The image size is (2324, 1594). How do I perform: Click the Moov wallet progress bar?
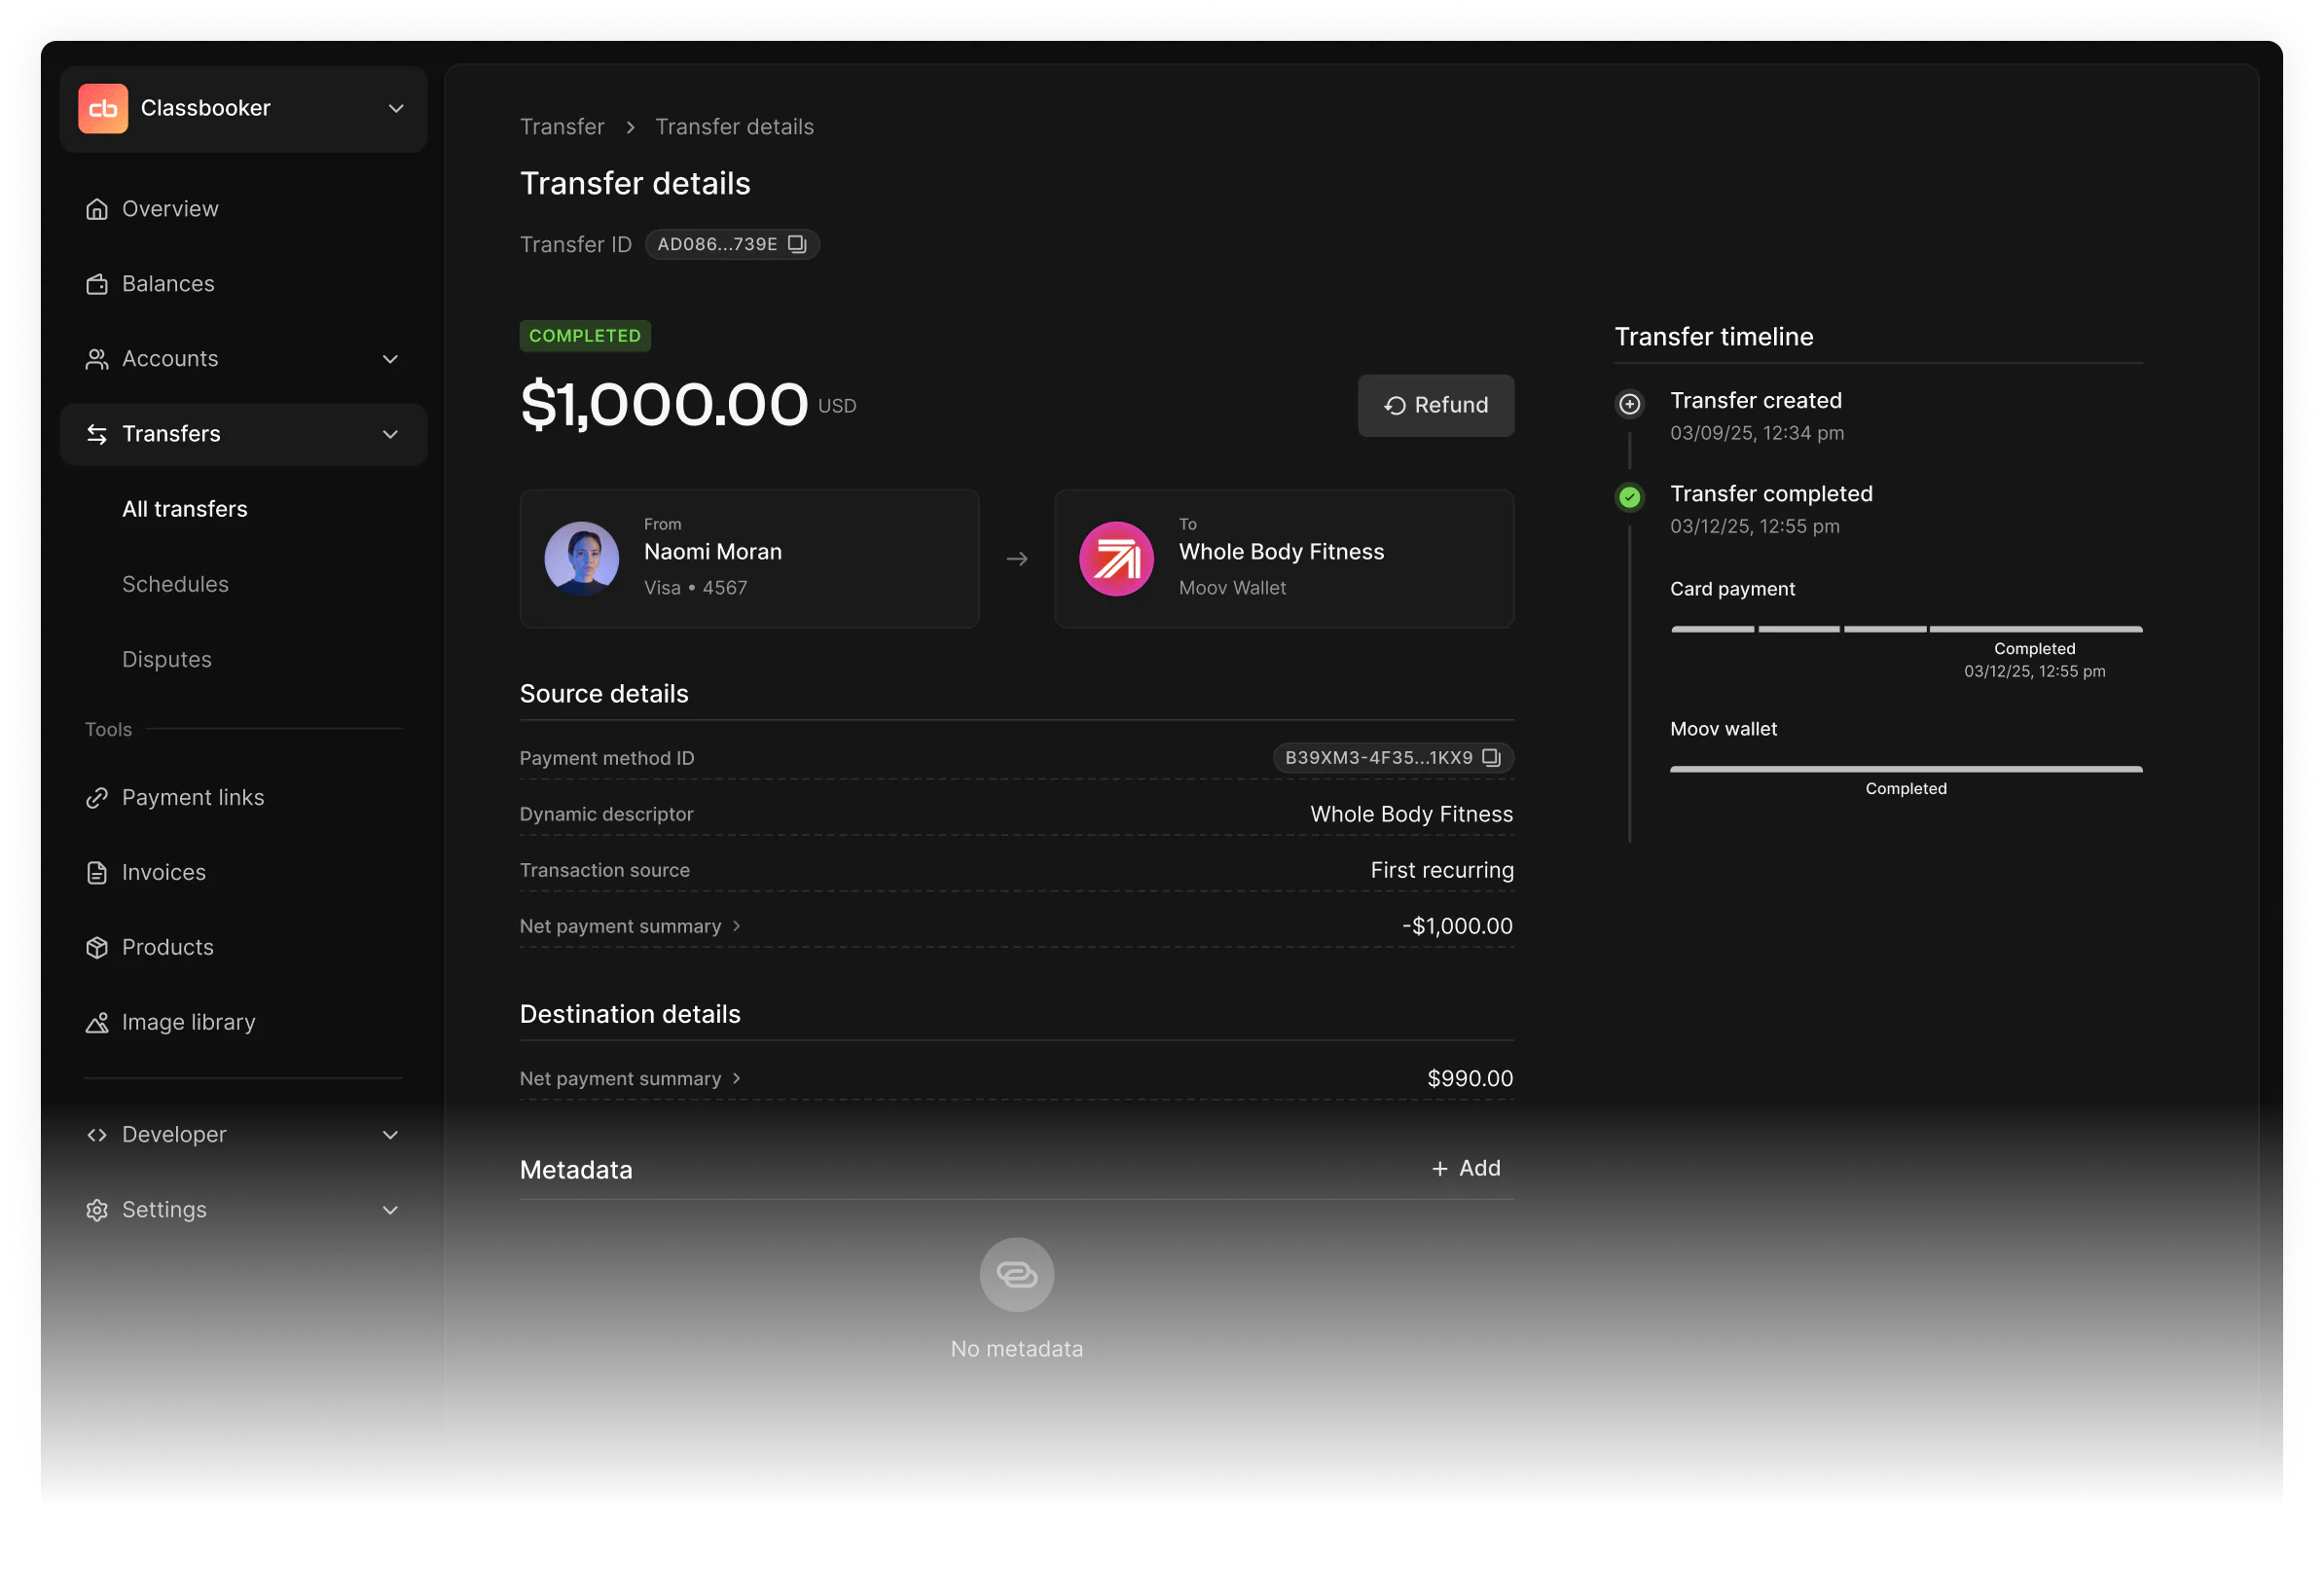[1906, 769]
